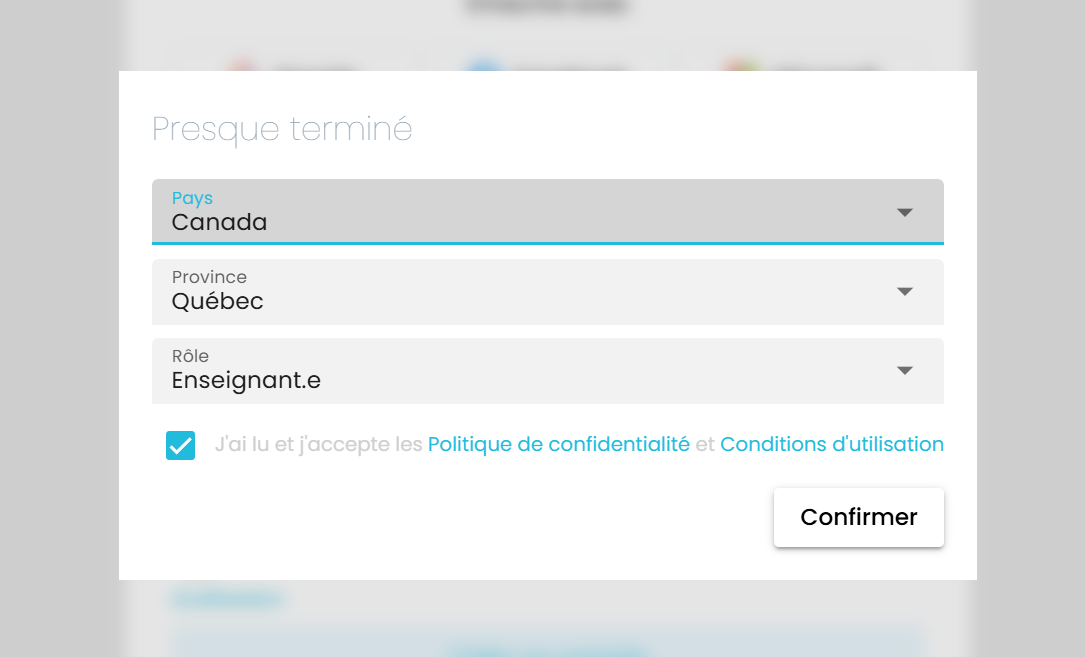The height and width of the screenshot is (657, 1085).
Task: Click the selected value "Canada"
Action: pos(219,222)
